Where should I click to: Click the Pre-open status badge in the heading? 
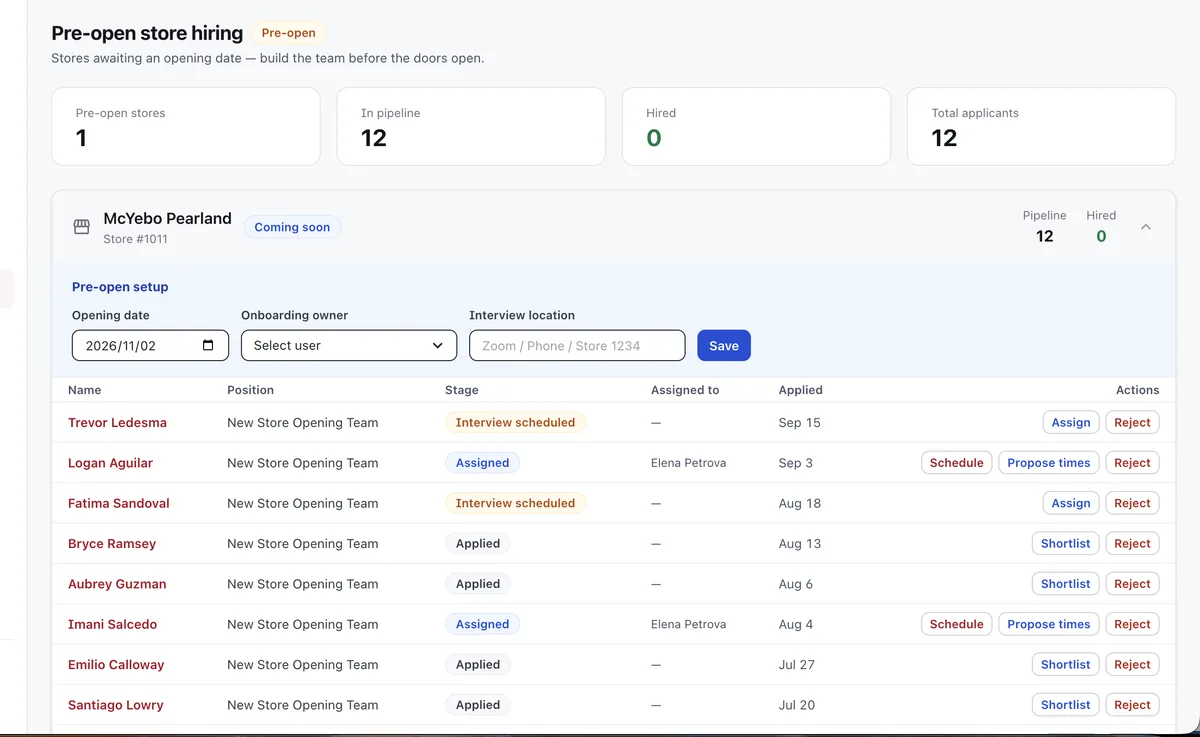tap(288, 33)
